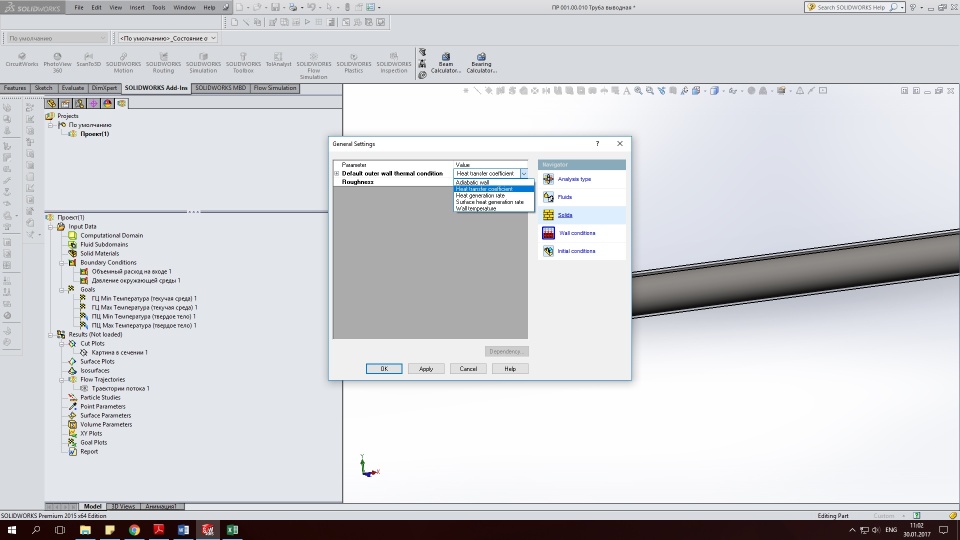Switch to the Sketch tab
The width and height of the screenshot is (960, 540).
(43, 88)
